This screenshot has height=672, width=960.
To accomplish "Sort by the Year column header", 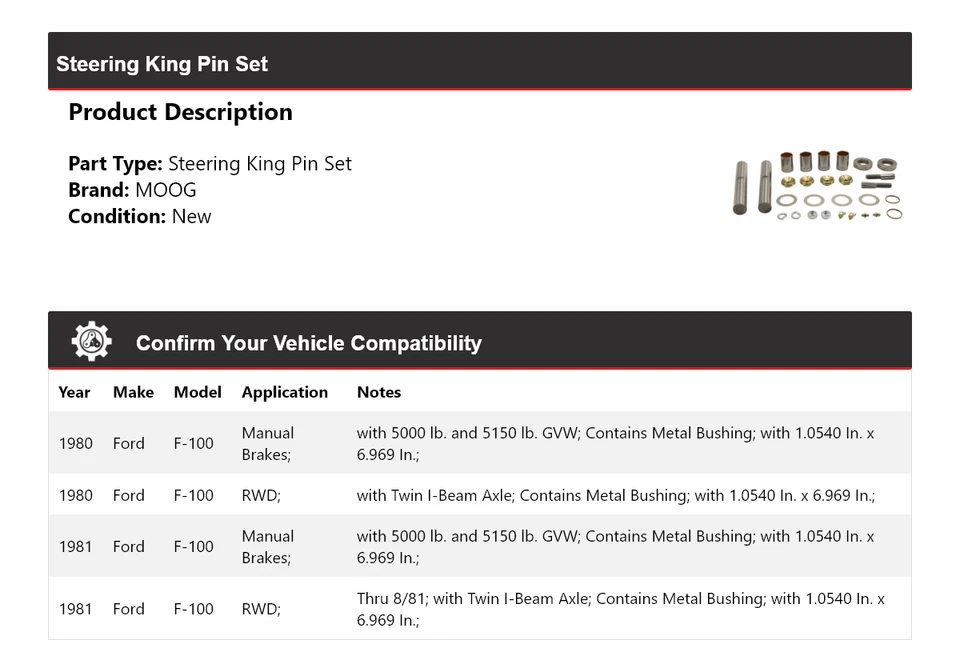I will tap(74, 392).
